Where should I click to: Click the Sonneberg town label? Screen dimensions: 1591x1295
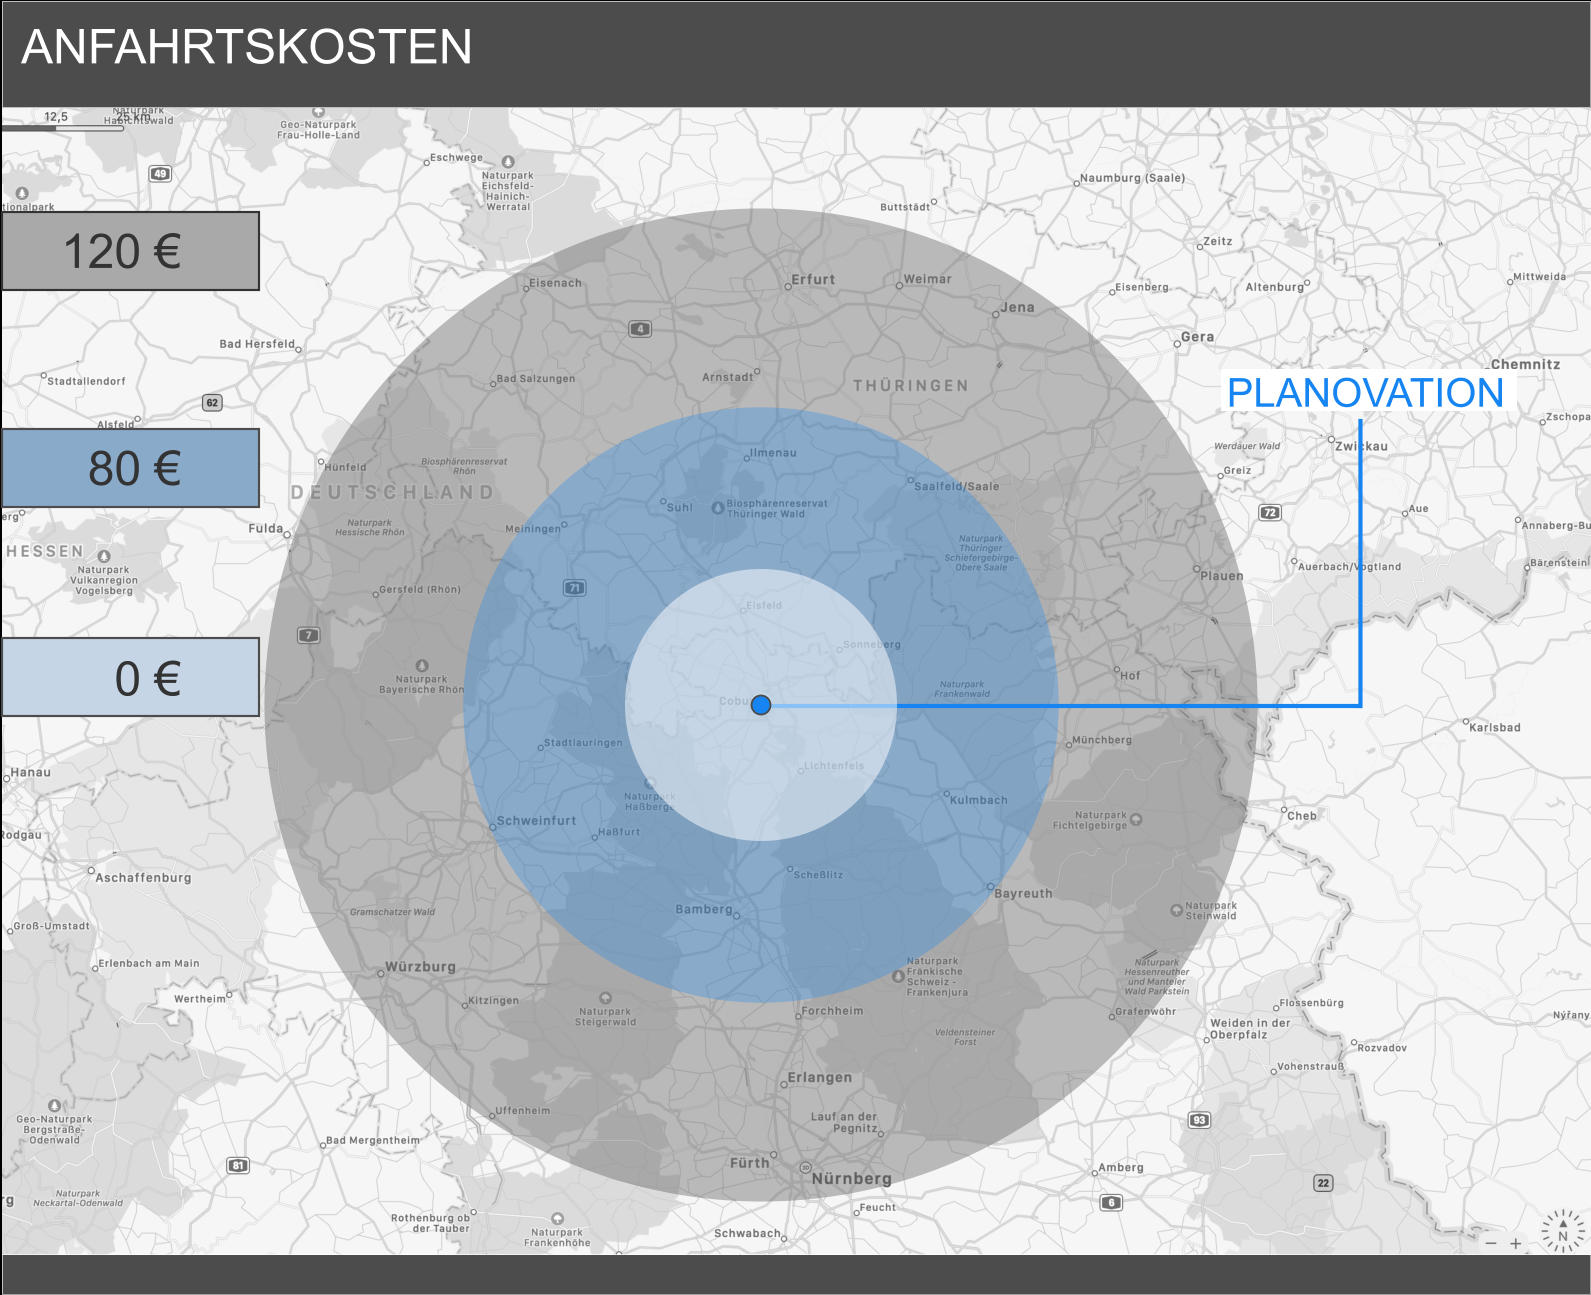[872, 645]
